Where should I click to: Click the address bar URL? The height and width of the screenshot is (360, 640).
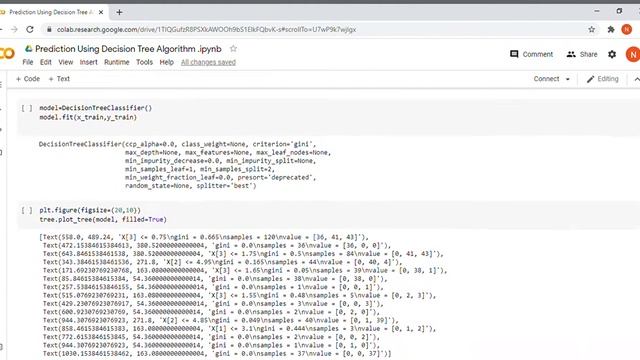tap(206, 29)
